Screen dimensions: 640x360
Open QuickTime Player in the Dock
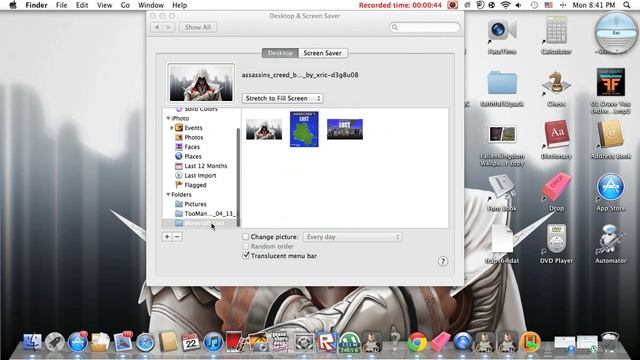(462, 342)
